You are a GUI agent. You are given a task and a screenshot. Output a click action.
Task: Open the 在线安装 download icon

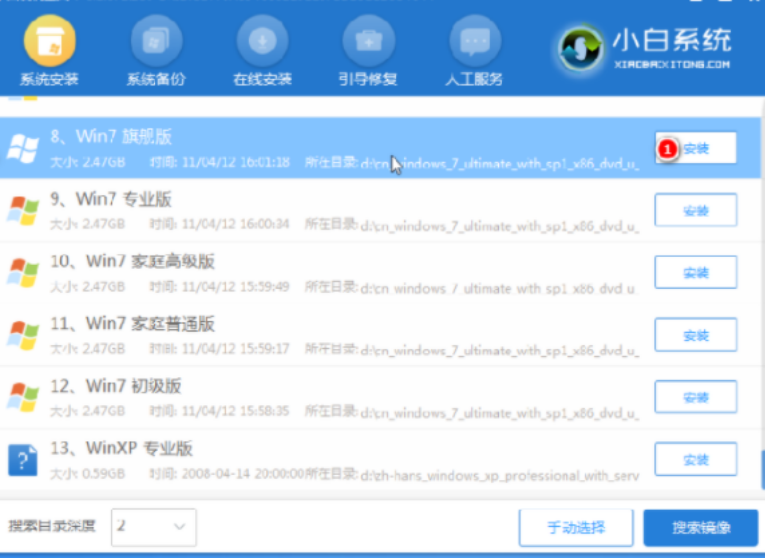262,40
